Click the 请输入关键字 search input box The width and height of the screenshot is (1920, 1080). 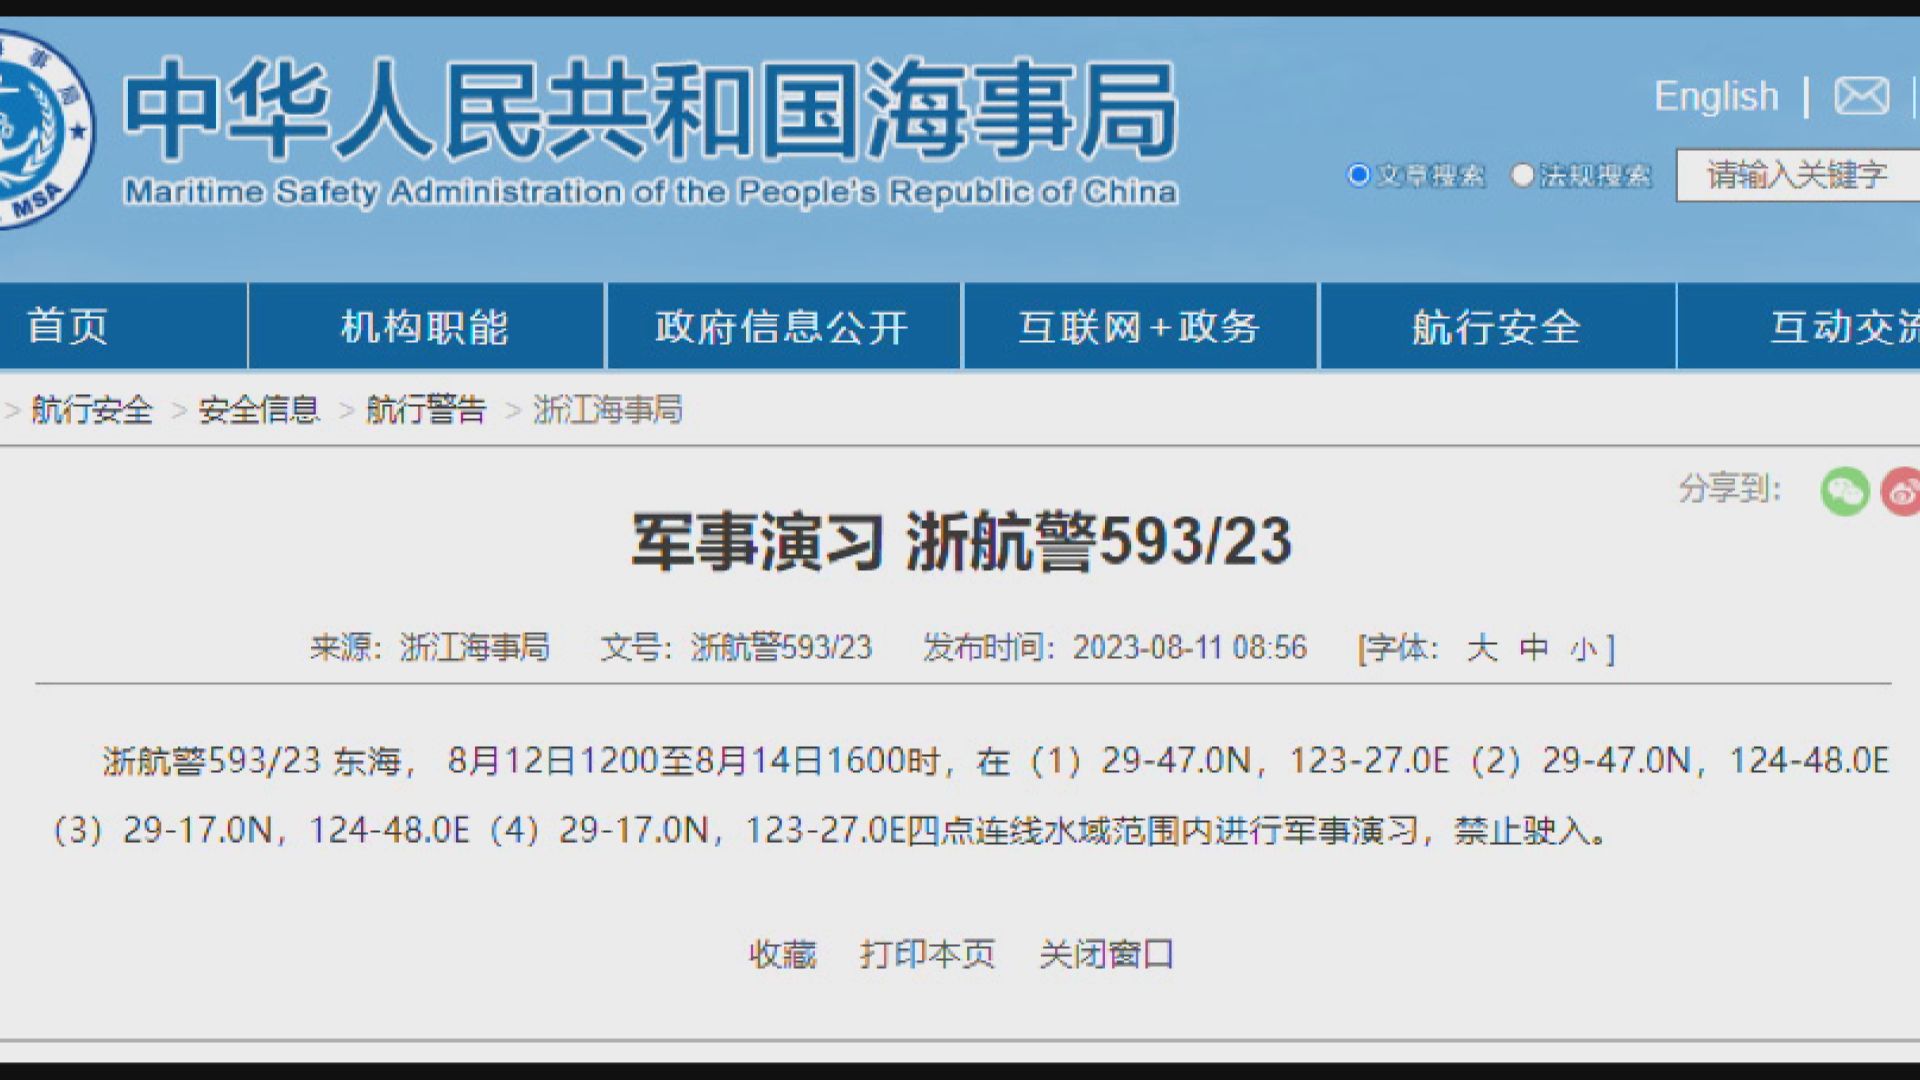1790,176
